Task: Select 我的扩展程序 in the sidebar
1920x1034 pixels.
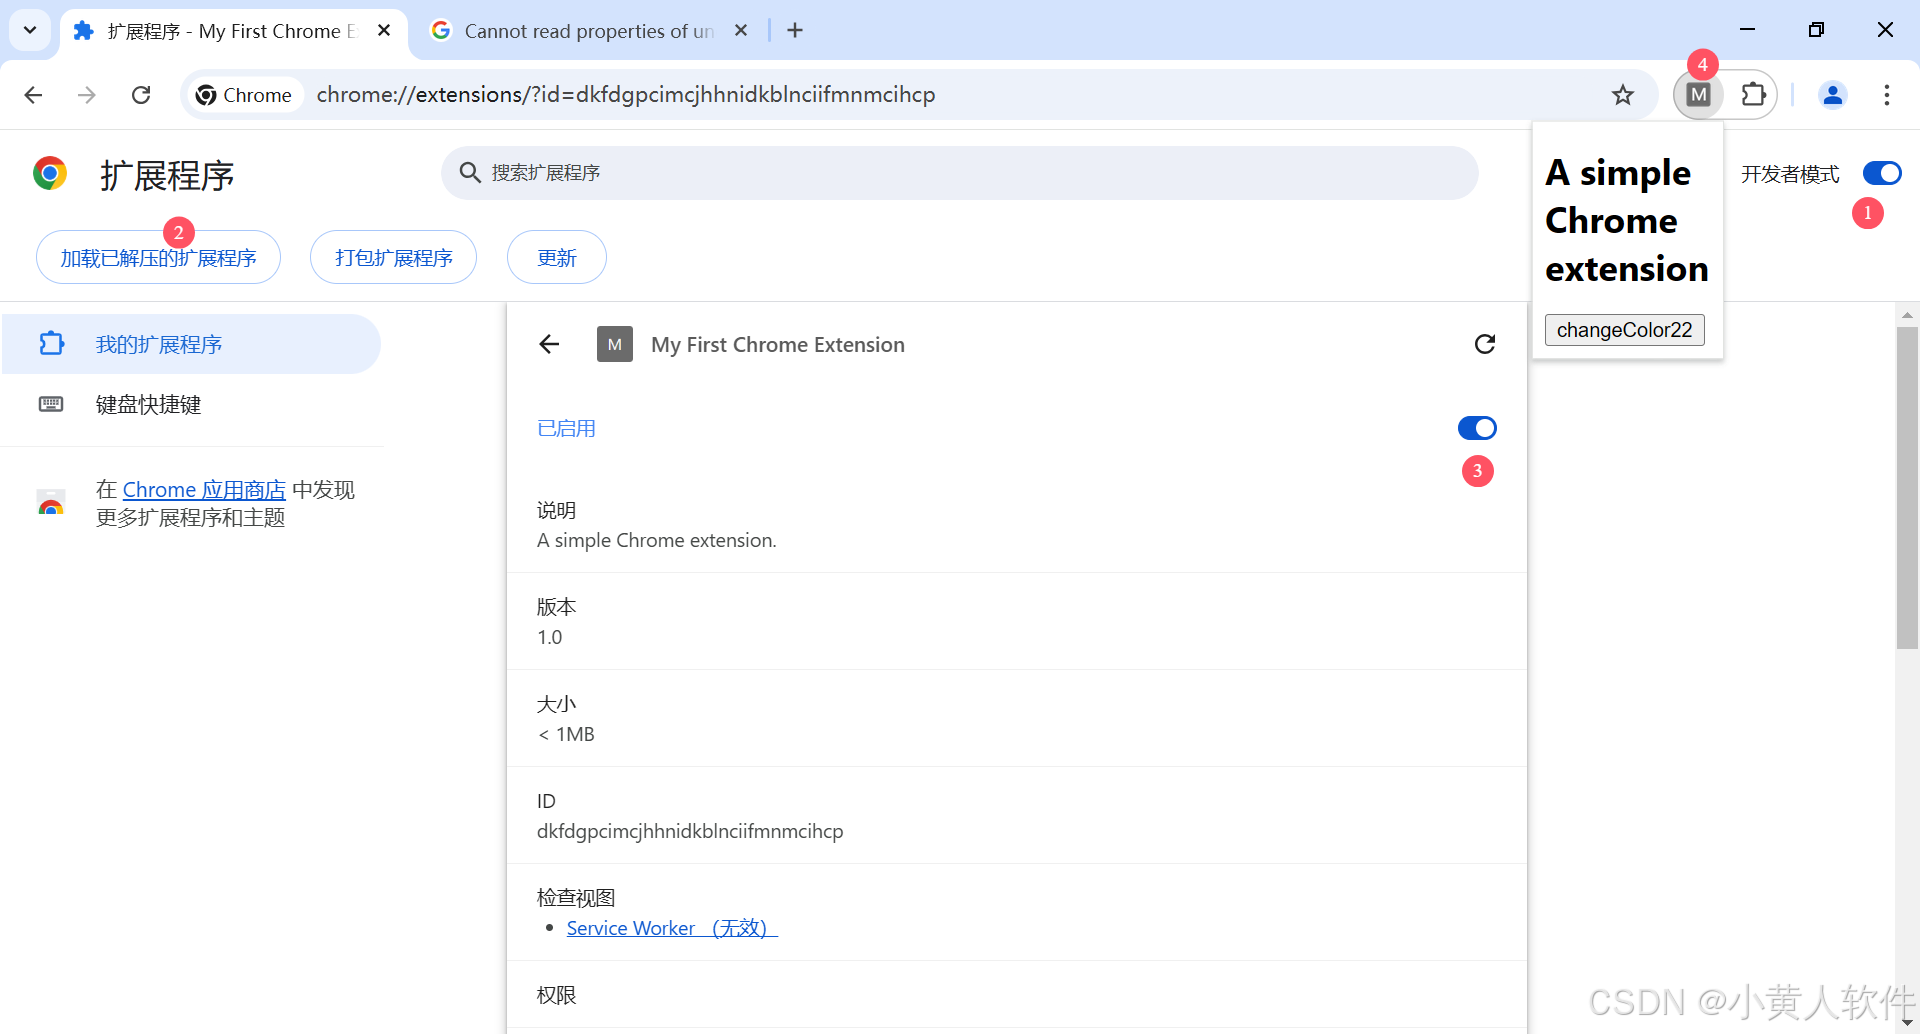Action: tap(191, 344)
